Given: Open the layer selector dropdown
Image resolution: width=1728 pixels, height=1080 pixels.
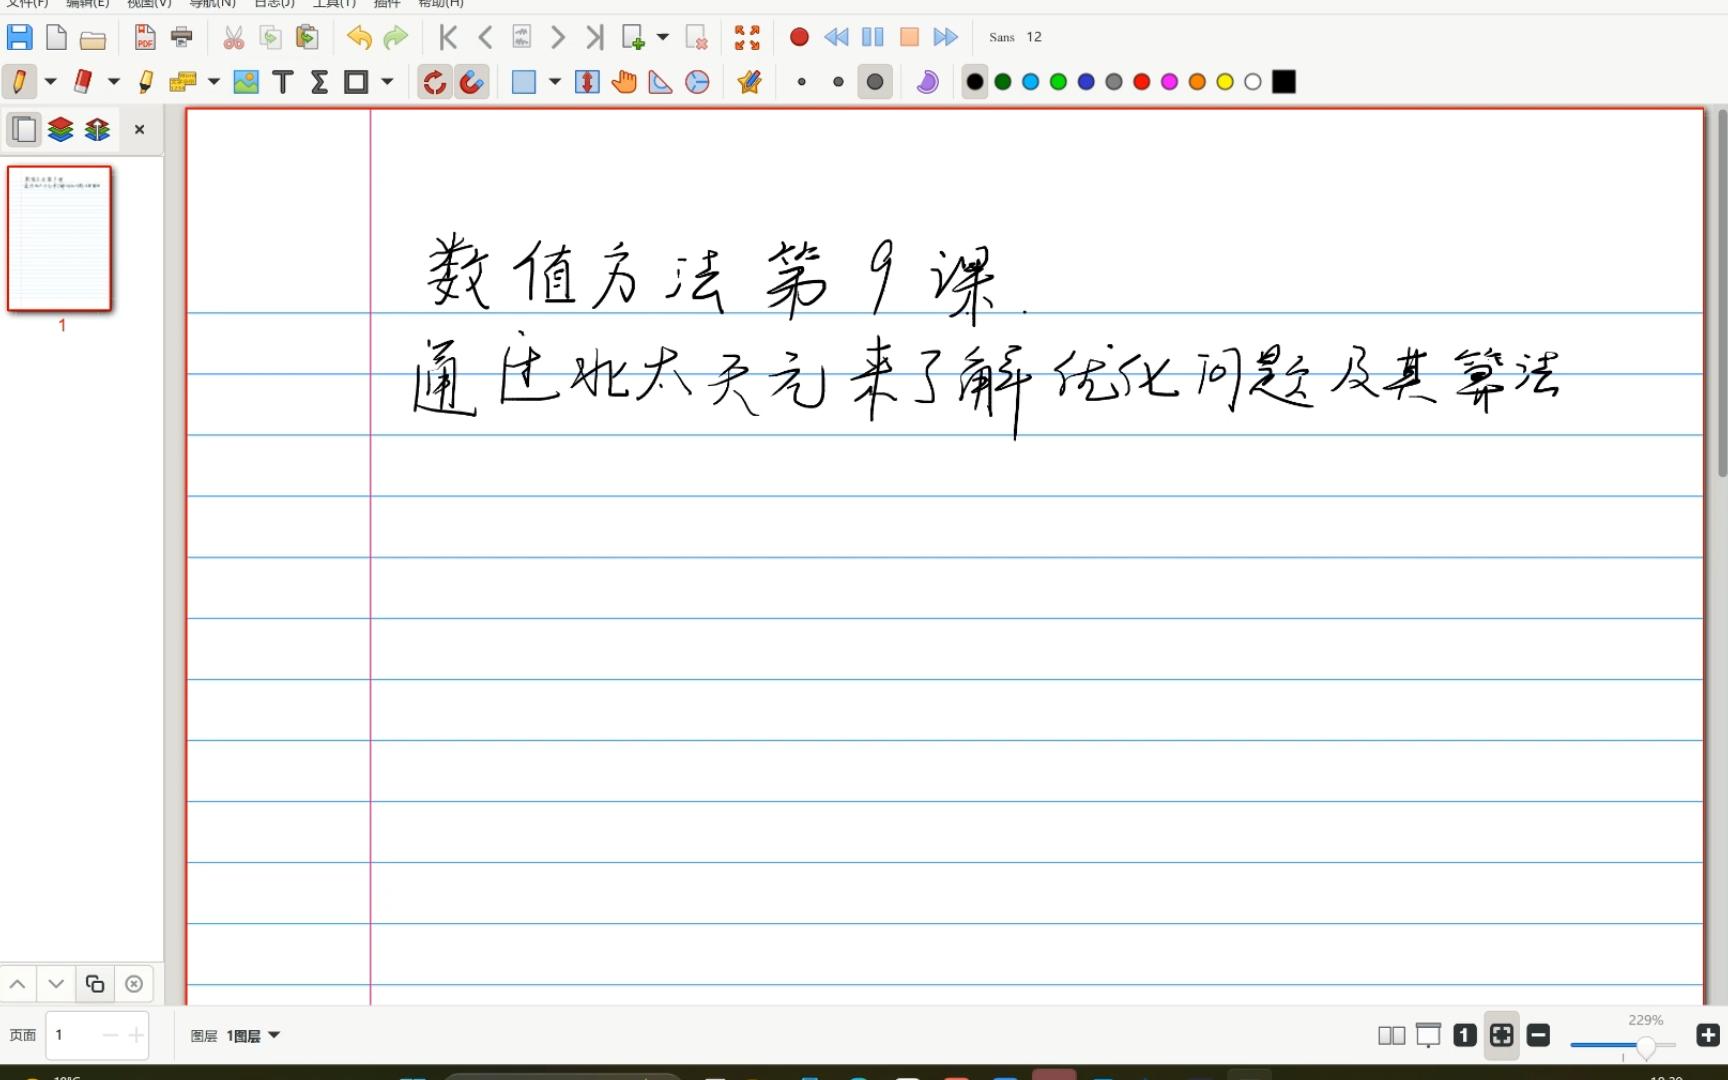Looking at the screenshot, I should pyautogui.click(x=253, y=1036).
